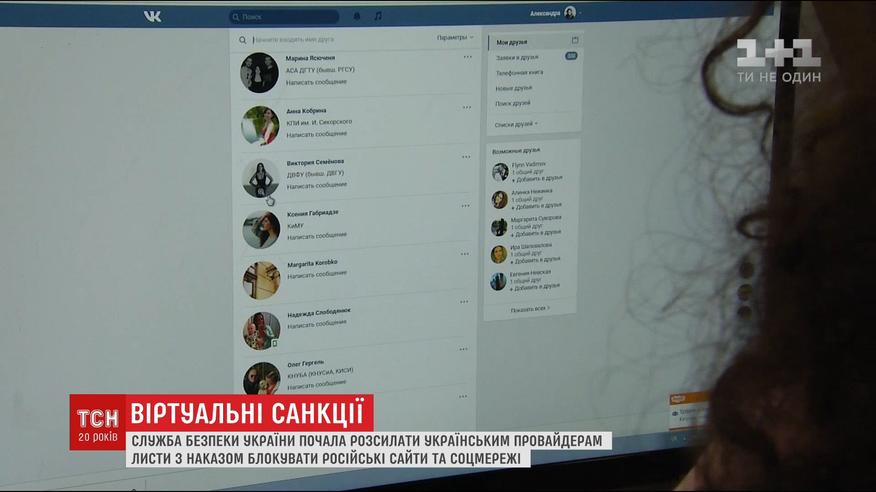
Task: Open three-dots menu for Анна Кобрина
Action: click(x=466, y=106)
